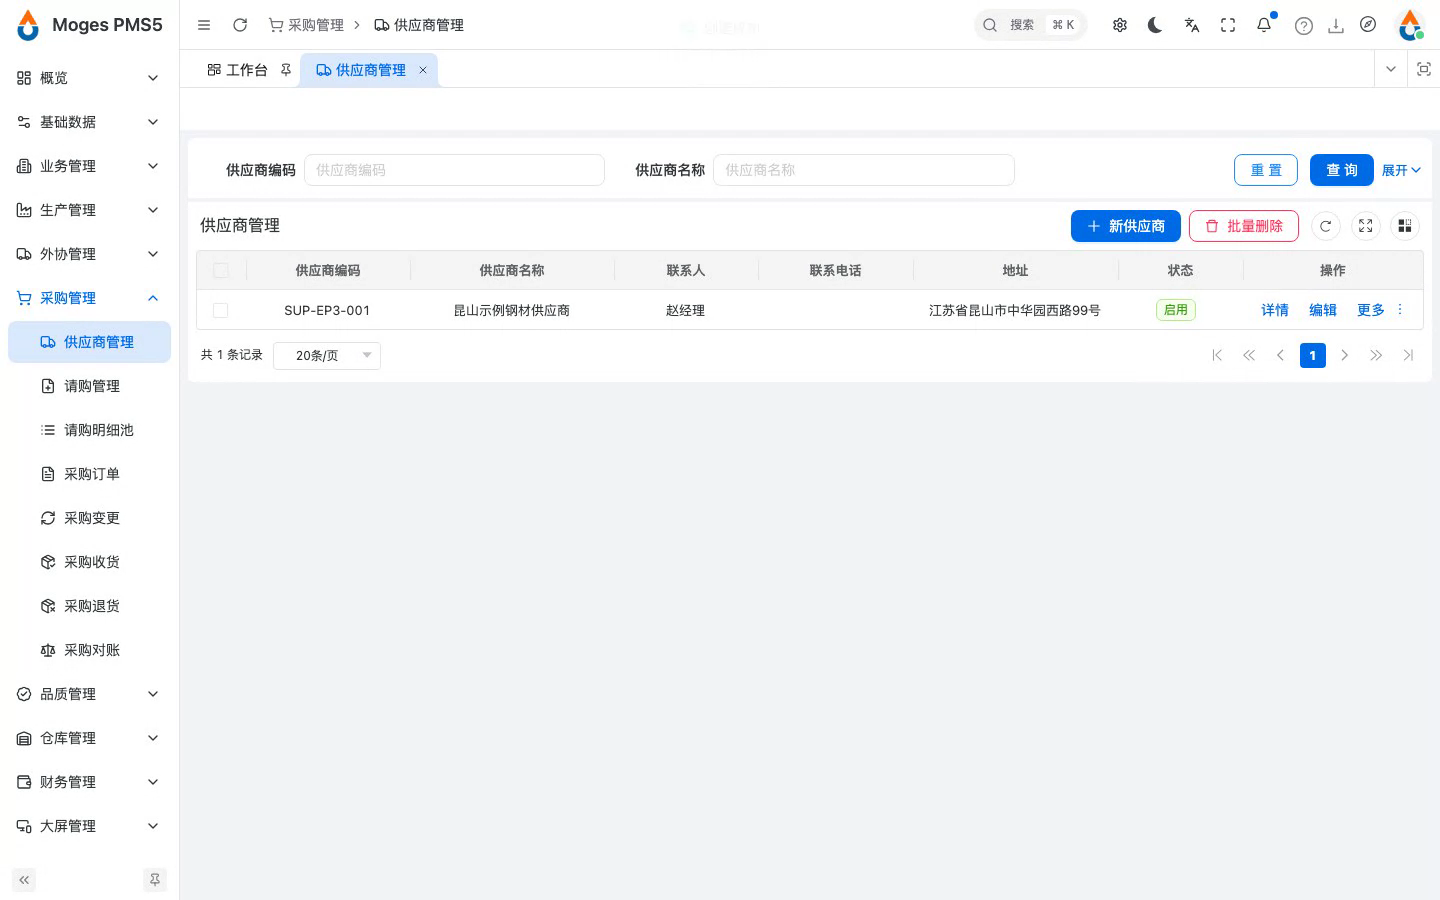
Task: Open 采购订单 in the sidebar
Action: [x=89, y=474]
